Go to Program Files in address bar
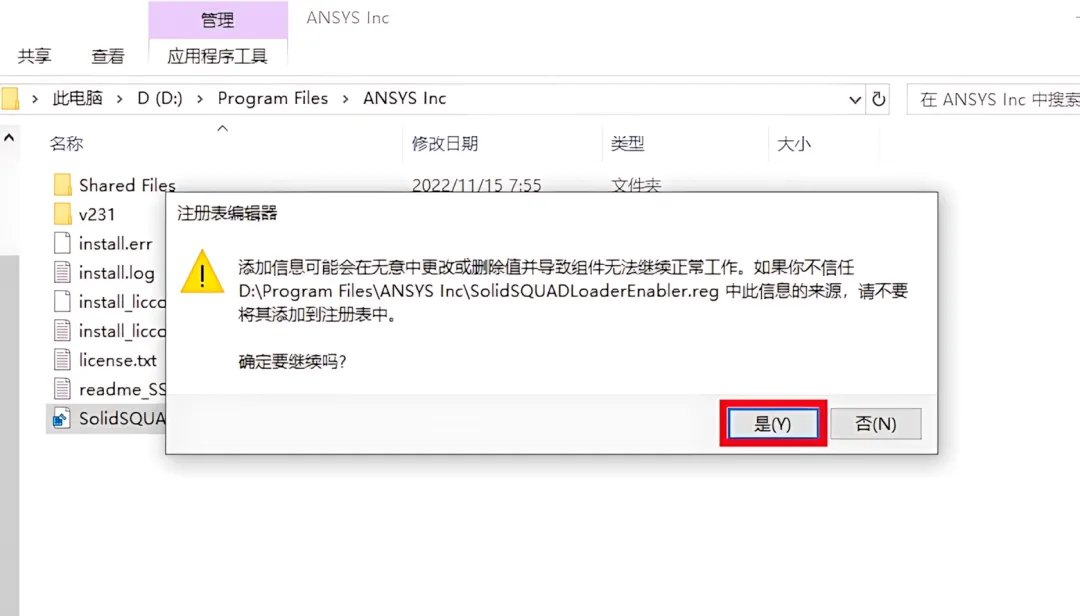This screenshot has height=616, width=1080. (273, 99)
